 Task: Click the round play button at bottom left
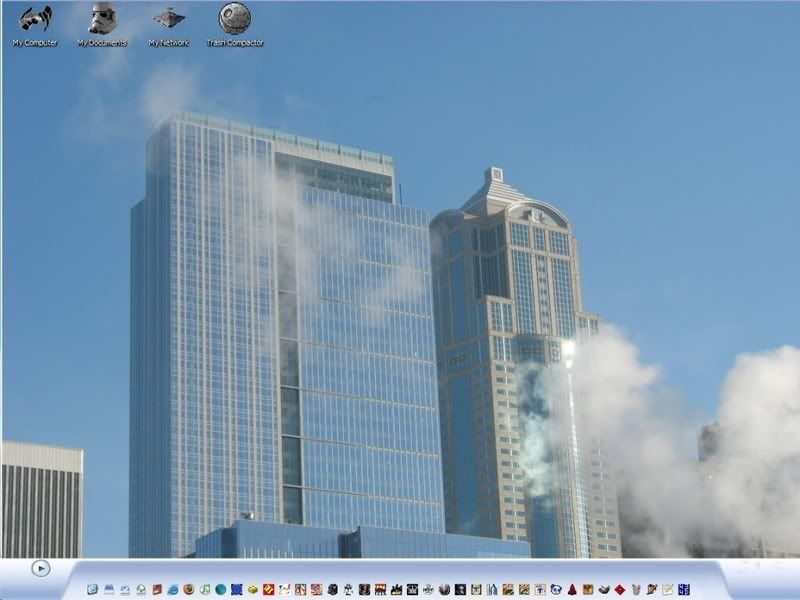41,568
